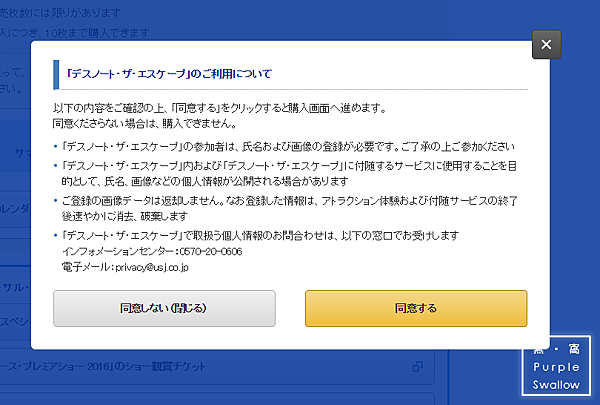600x405 pixels.
Task: Click the bullet about personal information being published
Action: click(289, 173)
